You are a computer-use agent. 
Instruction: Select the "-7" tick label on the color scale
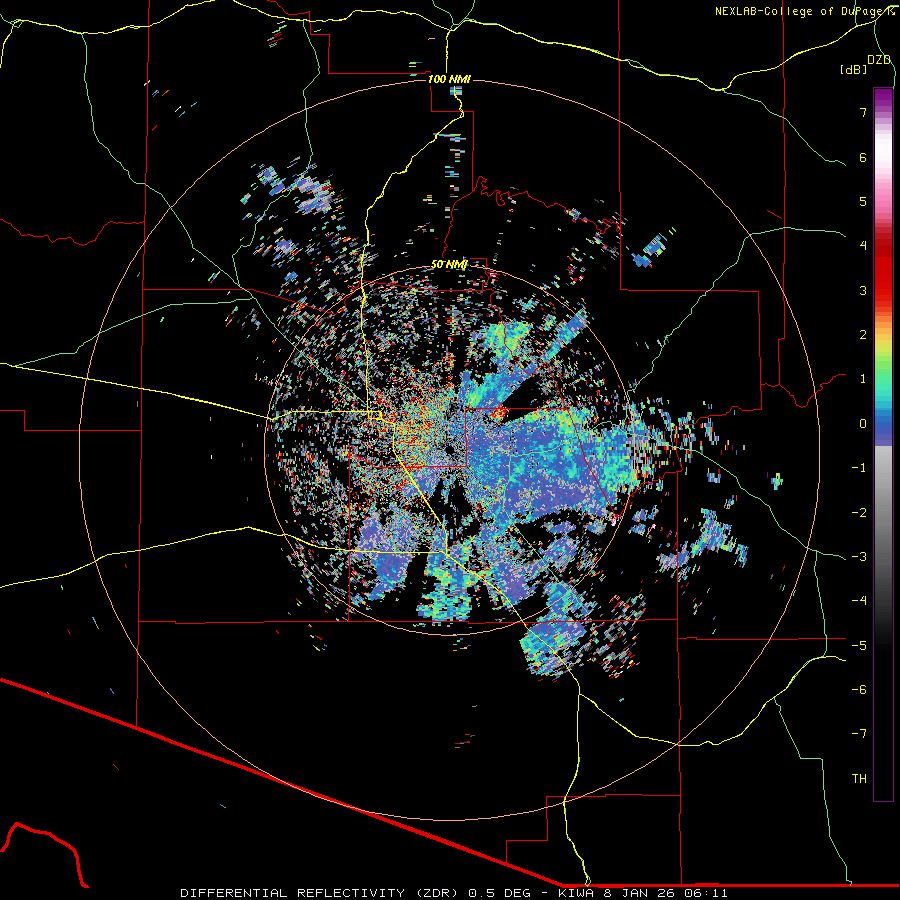coord(859,734)
